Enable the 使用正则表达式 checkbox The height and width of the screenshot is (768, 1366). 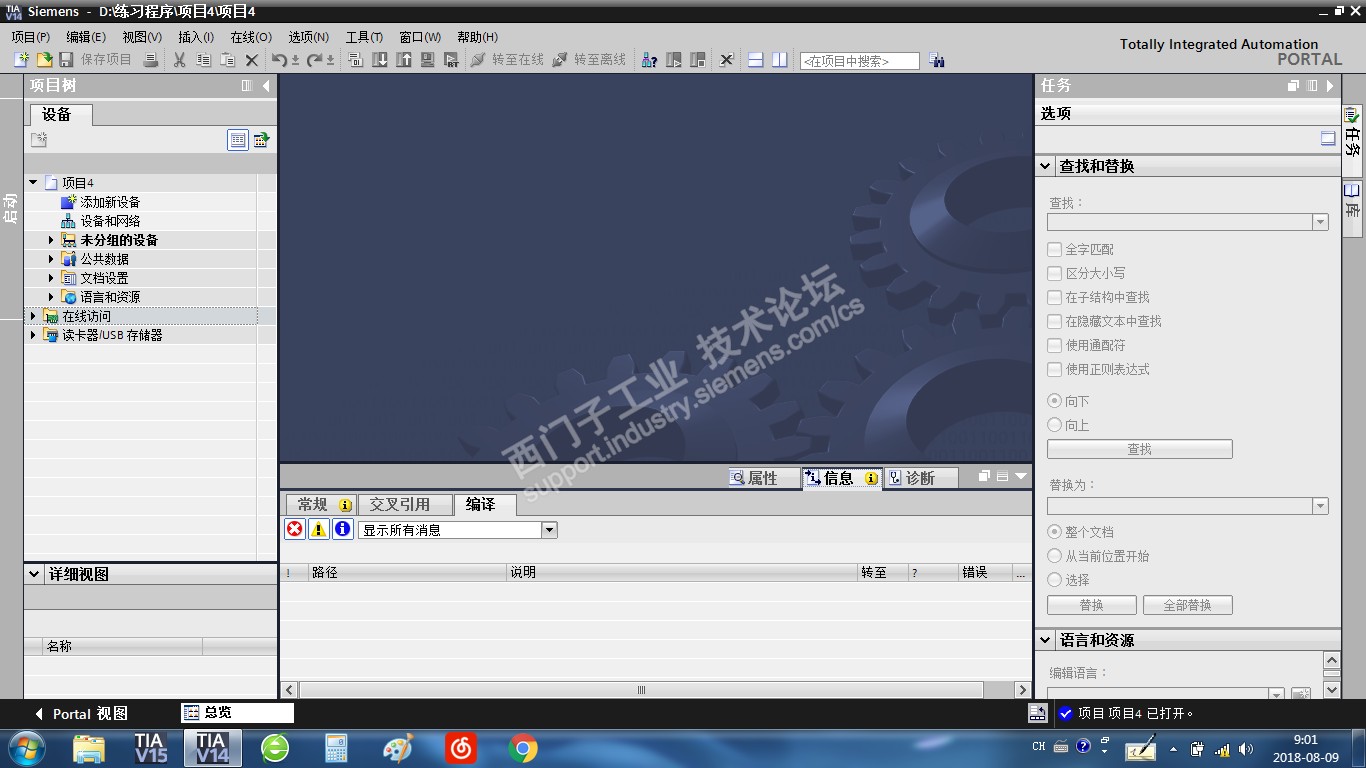(1054, 369)
